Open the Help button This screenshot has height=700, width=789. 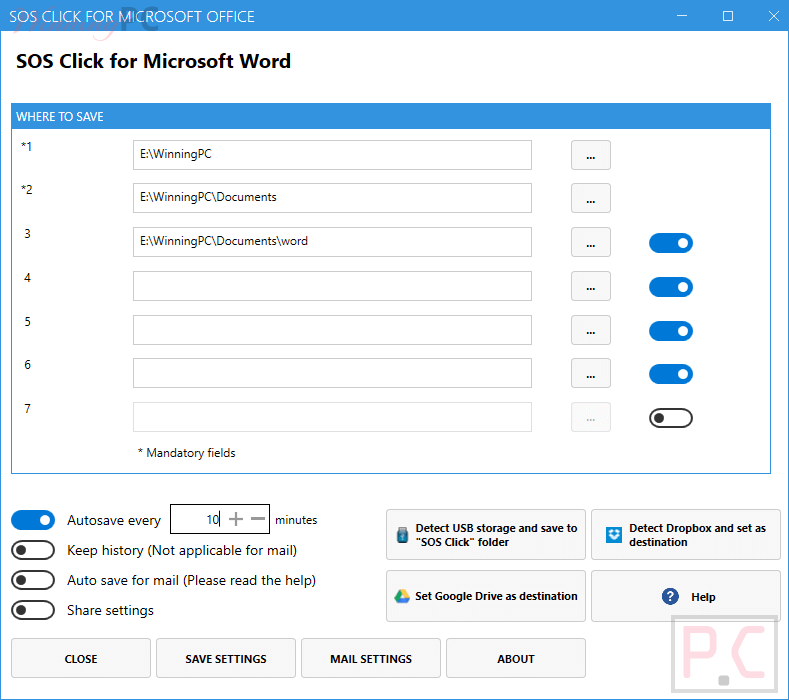(x=686, y=596)
